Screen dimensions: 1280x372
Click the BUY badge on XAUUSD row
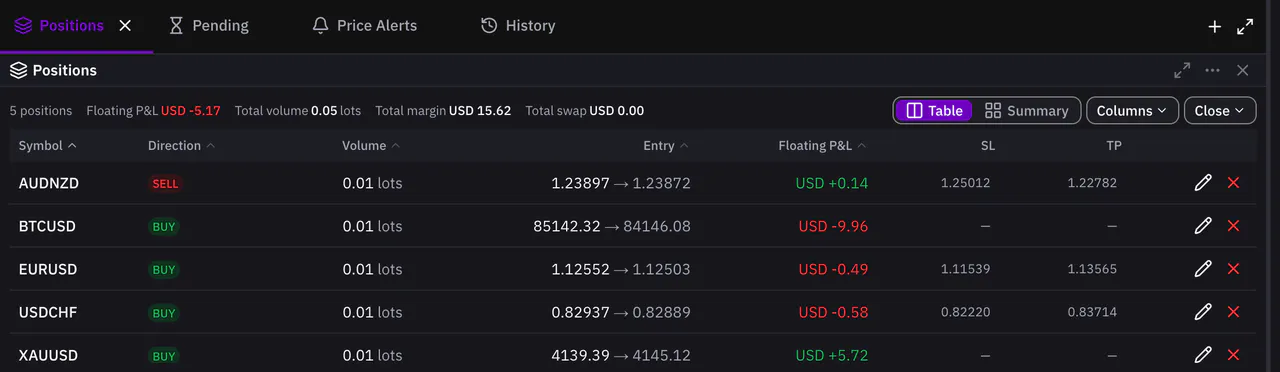(x=164, y=356)
